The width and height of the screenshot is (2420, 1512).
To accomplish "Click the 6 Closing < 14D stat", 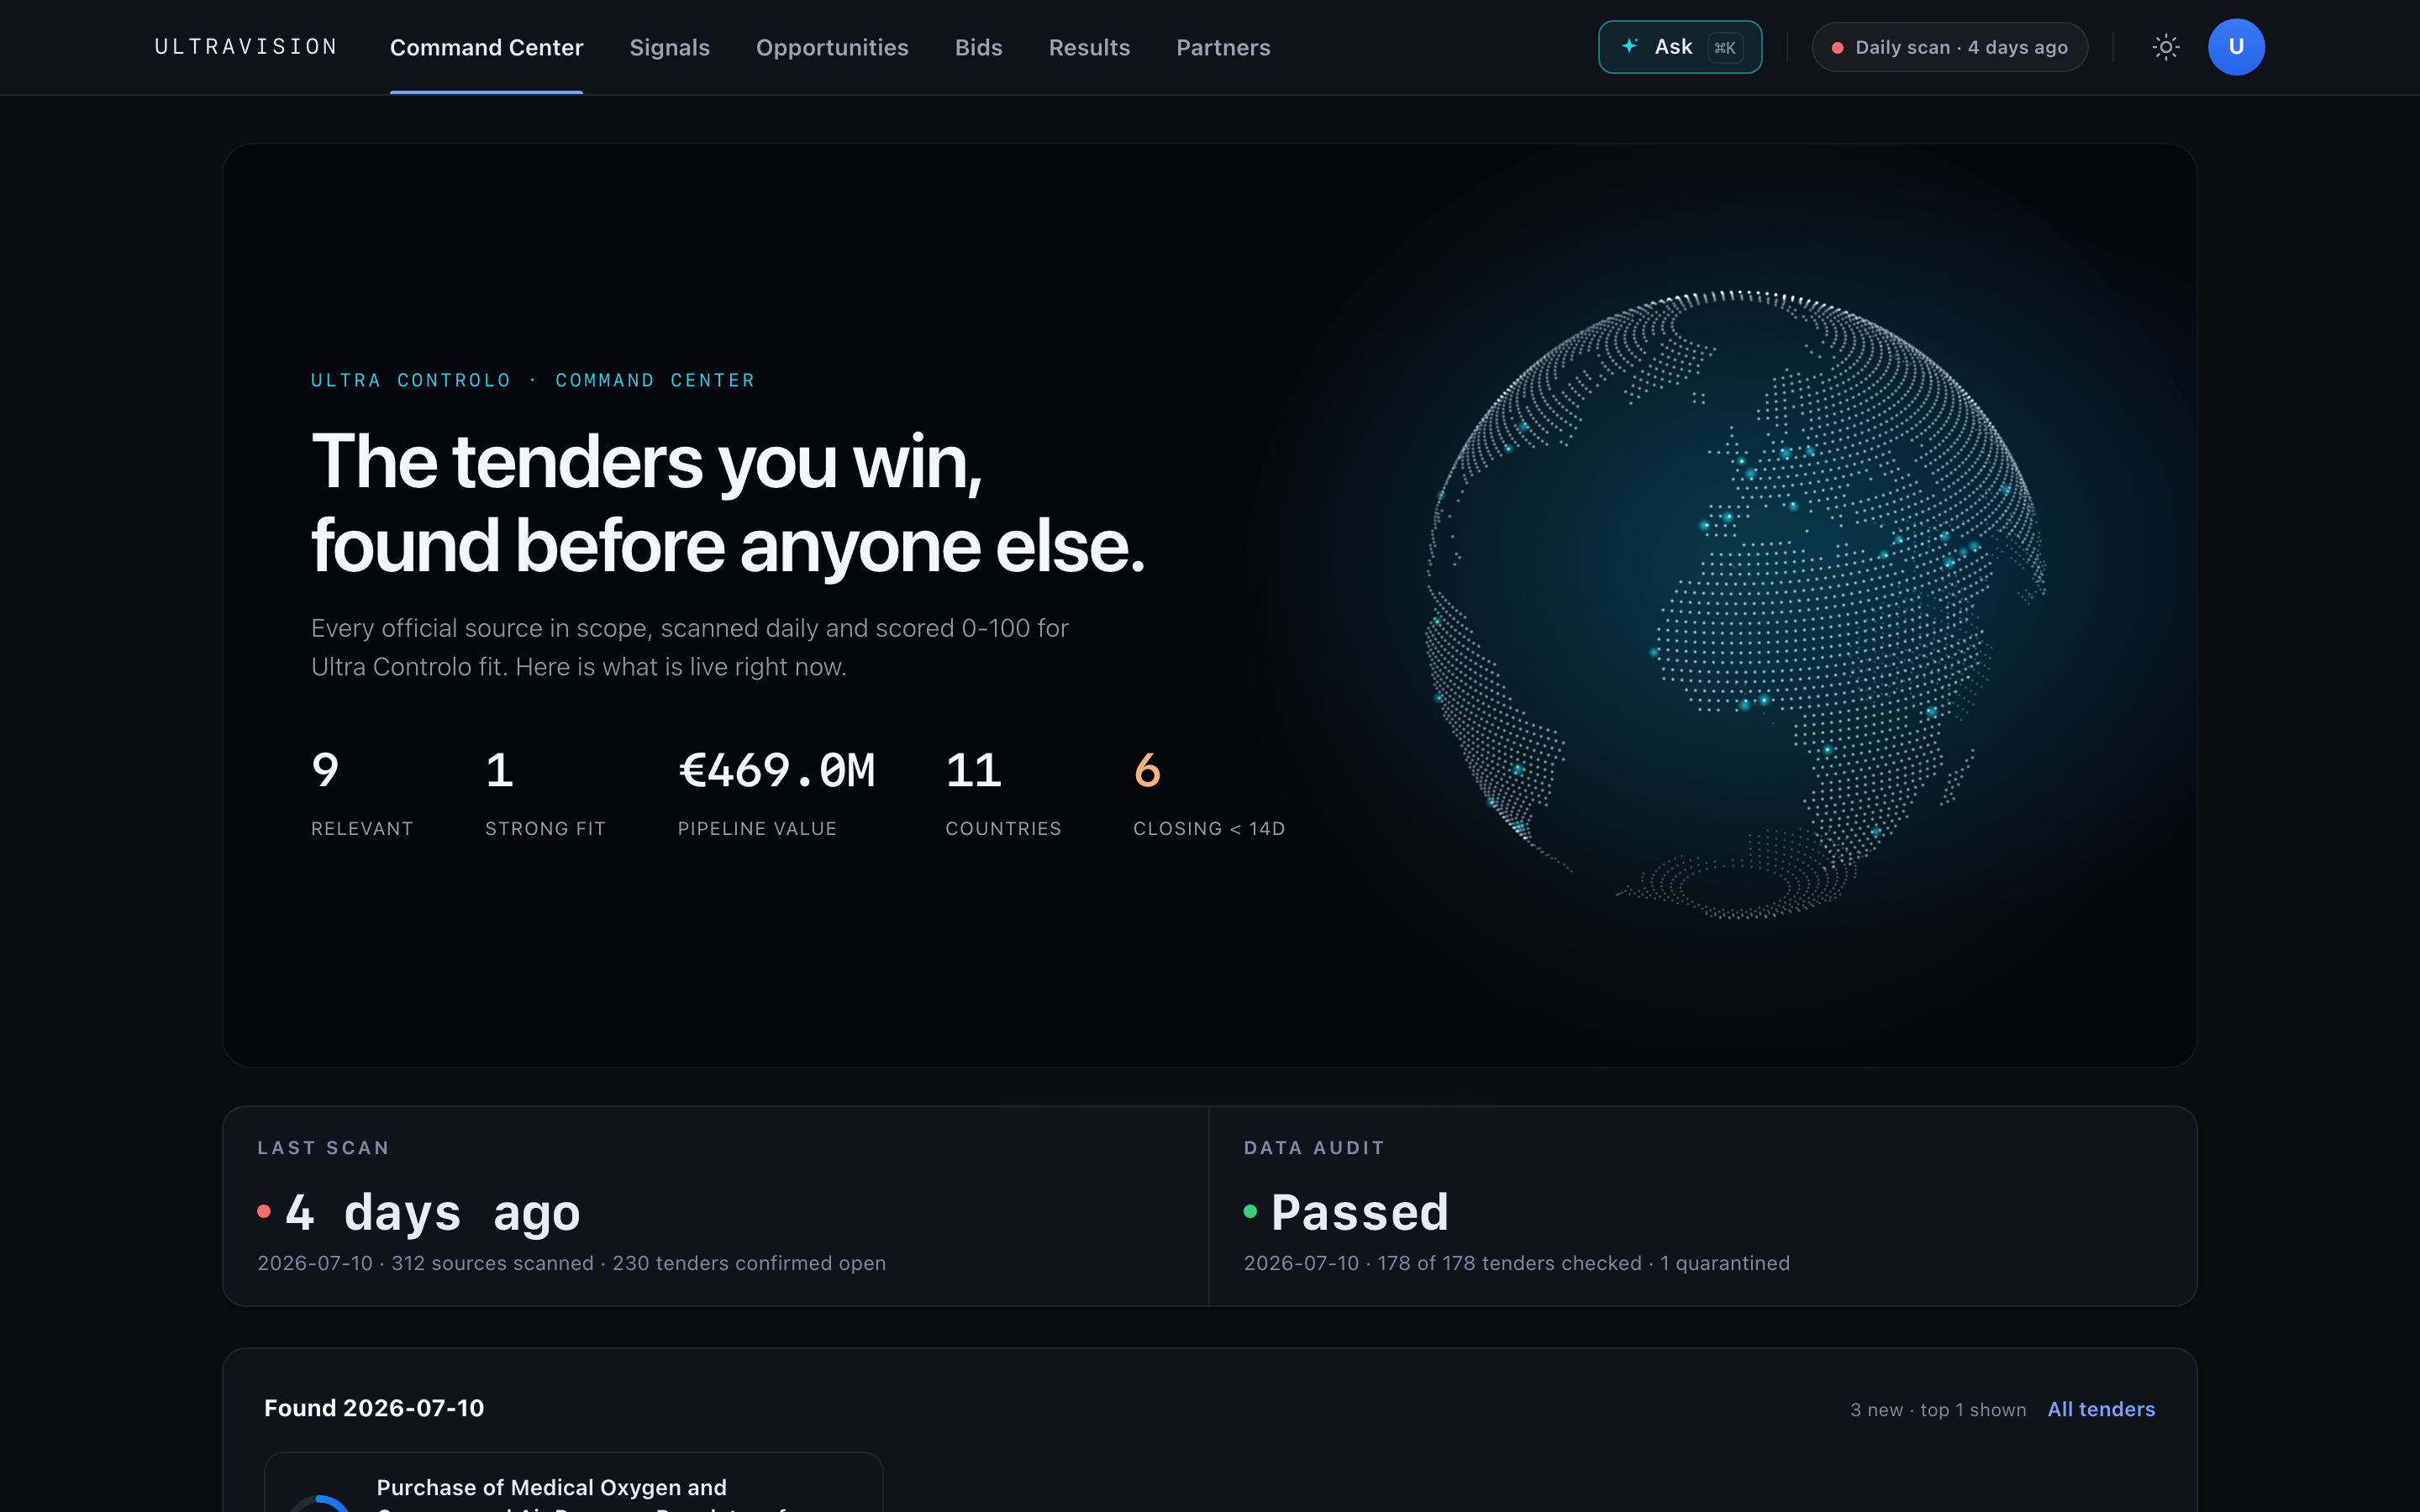I will click(1209, 794).
